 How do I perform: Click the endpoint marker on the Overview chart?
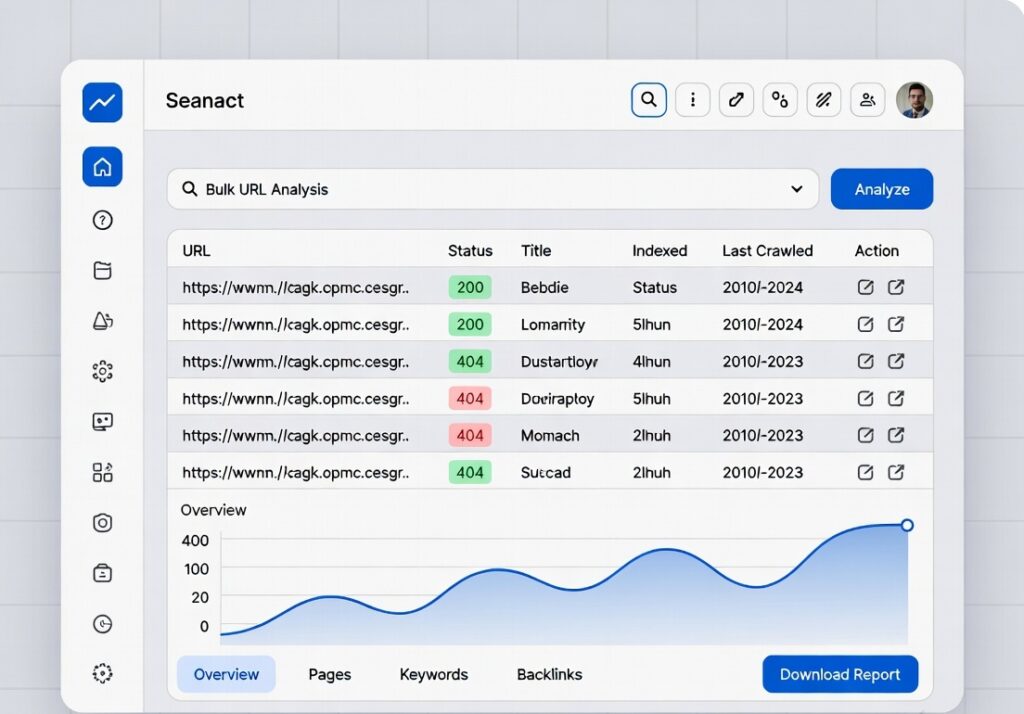point(907,525)
